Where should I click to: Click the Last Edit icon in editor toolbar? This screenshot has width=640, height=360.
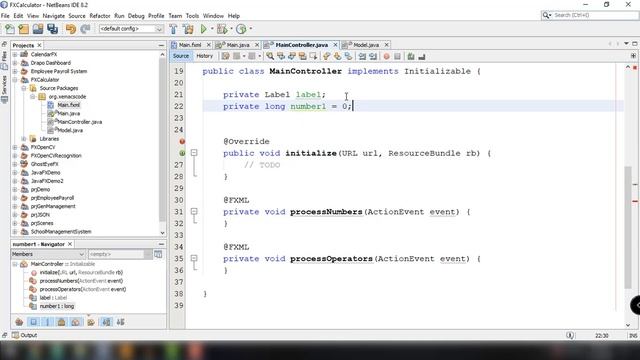pyautogui.click(x=225, y=56)
